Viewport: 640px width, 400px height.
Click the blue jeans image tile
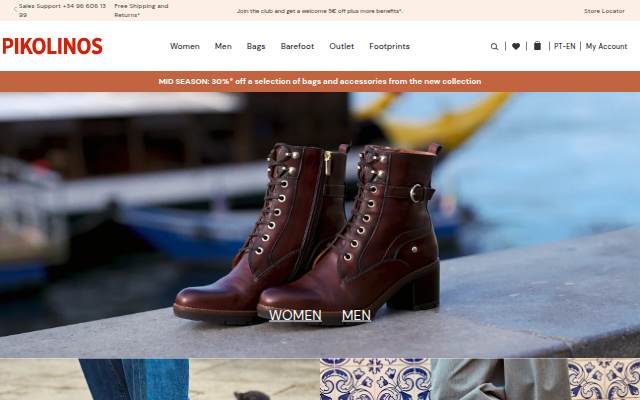(160, 380)
